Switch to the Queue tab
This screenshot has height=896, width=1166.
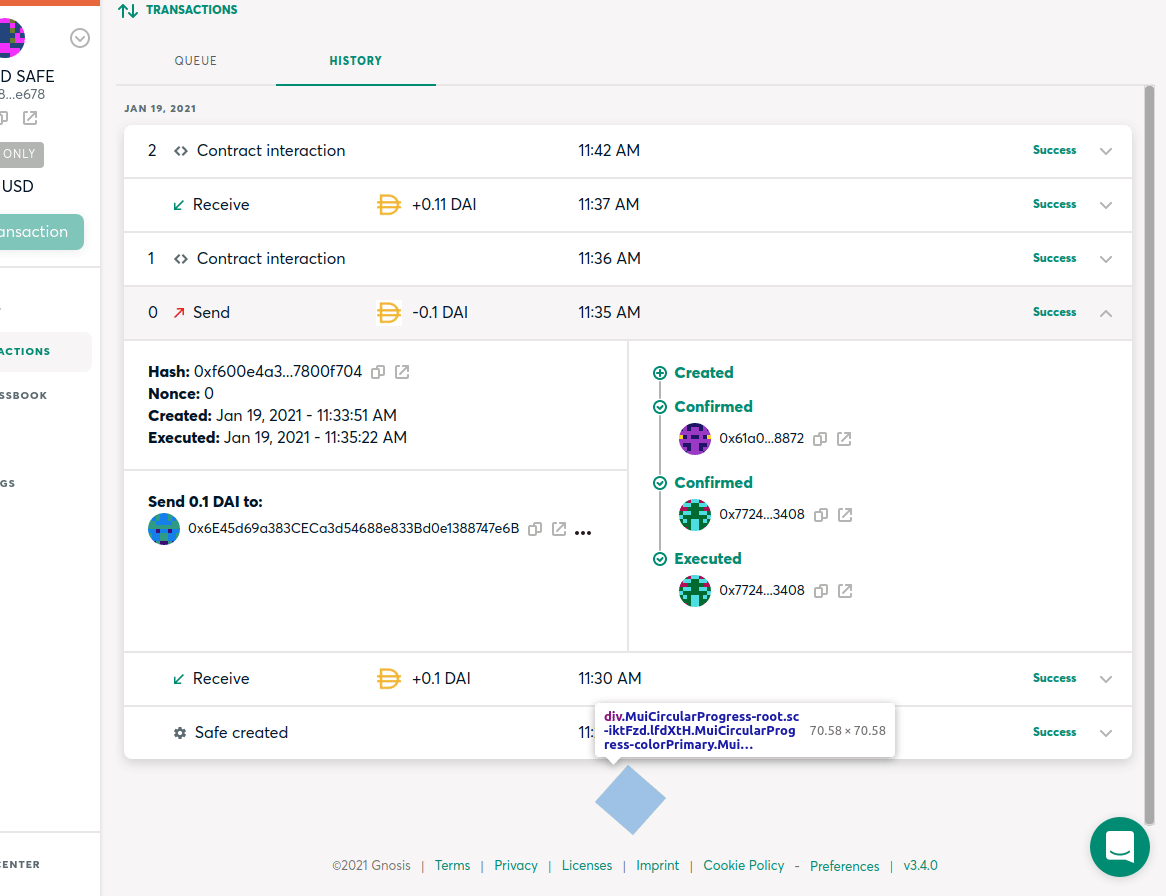(196, 61)
